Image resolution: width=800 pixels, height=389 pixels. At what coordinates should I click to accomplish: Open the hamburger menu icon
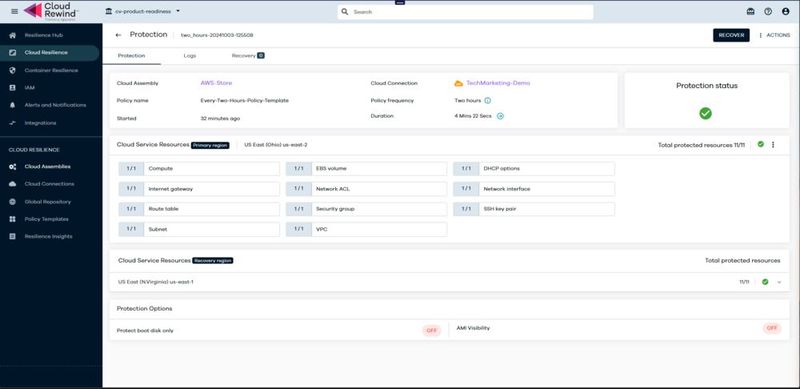pyautogui.click(x=14, y=11)
